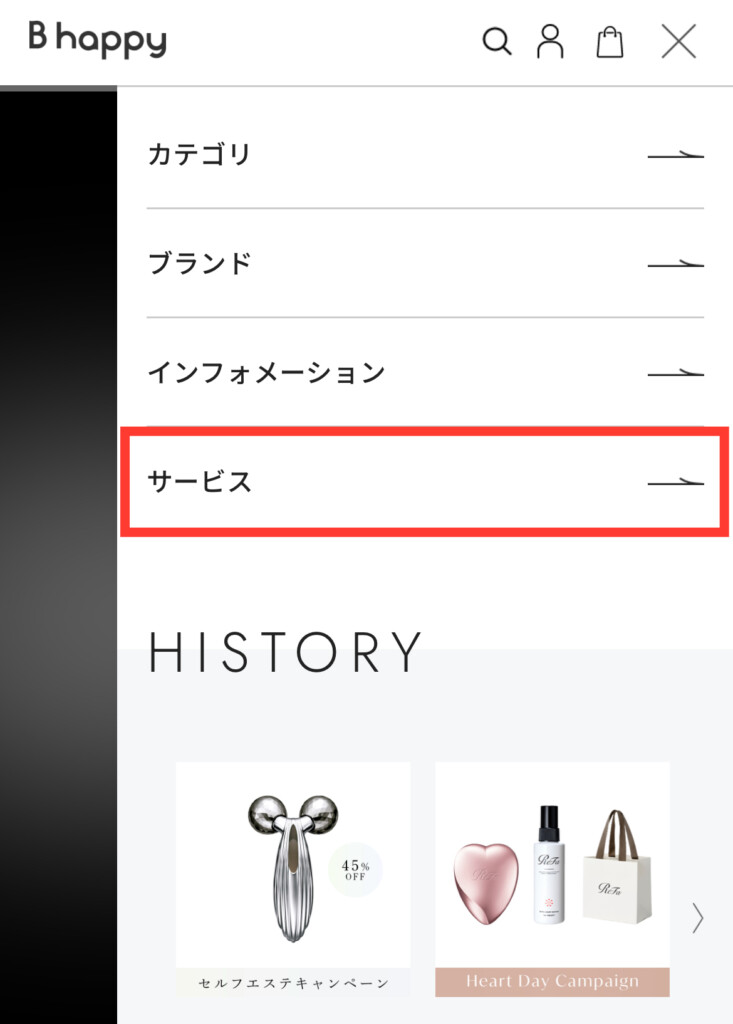Open the search magnifier icon
The image size is (733, 1024).
click(497, 41)
